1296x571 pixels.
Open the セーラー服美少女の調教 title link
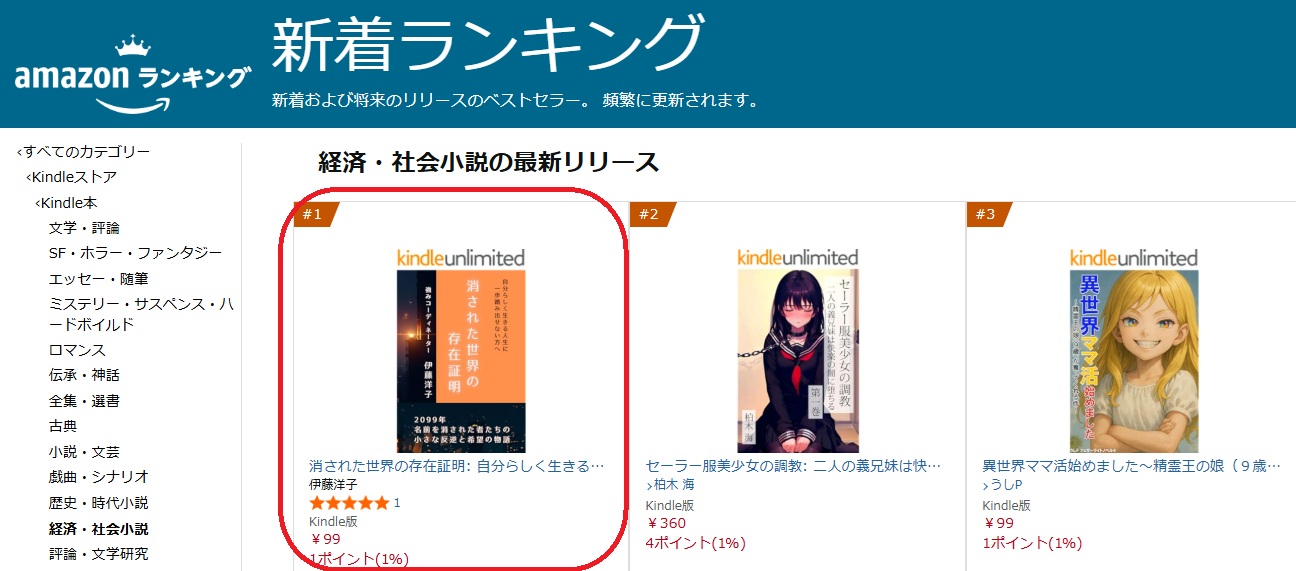tap(794, 466)
